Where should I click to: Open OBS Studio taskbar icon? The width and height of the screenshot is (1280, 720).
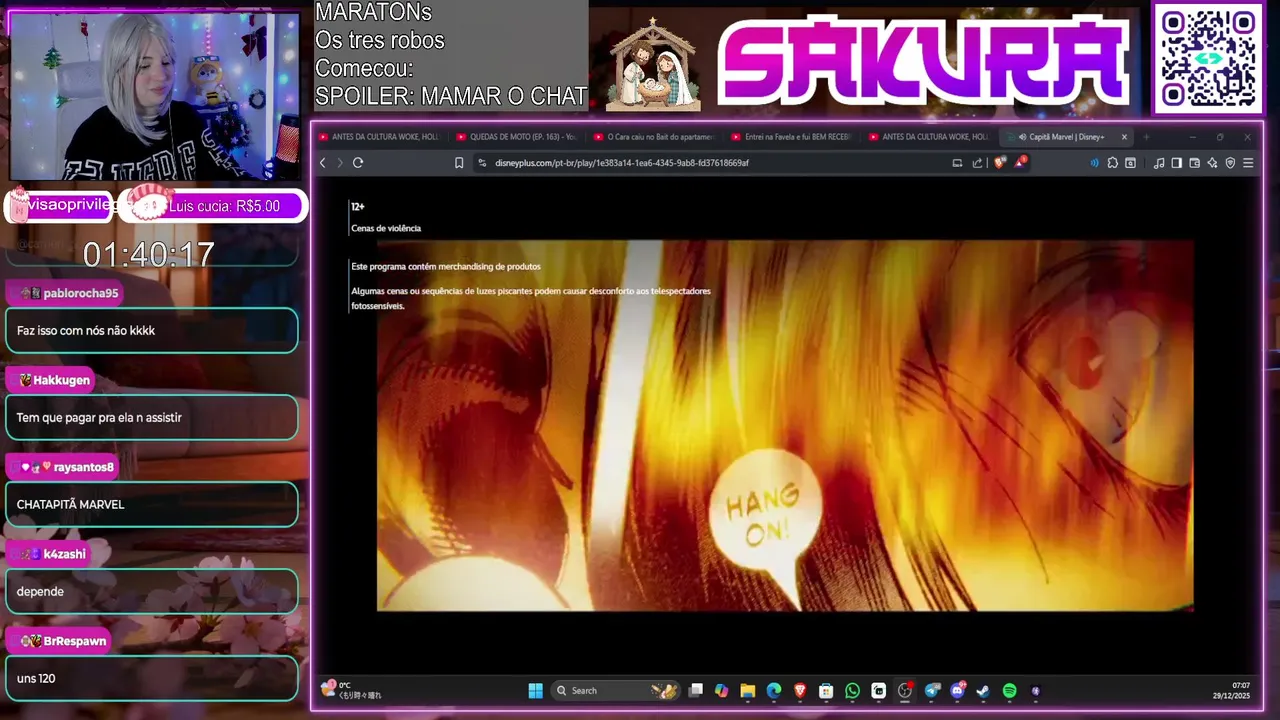(x=905, y=690)
